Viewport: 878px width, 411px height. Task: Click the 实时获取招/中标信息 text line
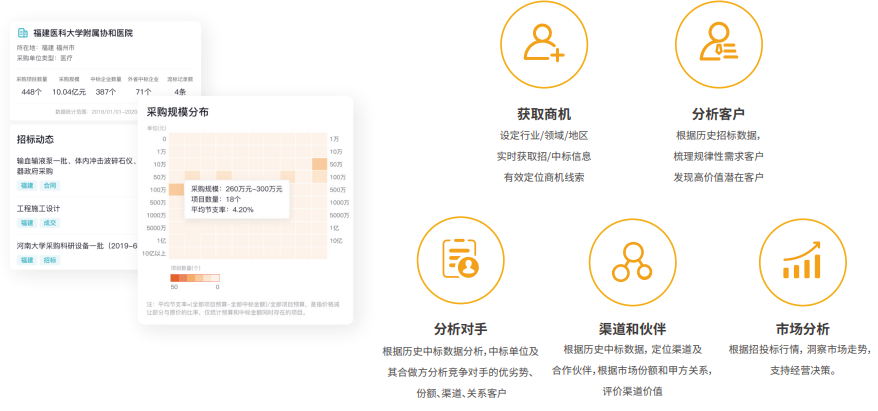(x=544, y=156)
